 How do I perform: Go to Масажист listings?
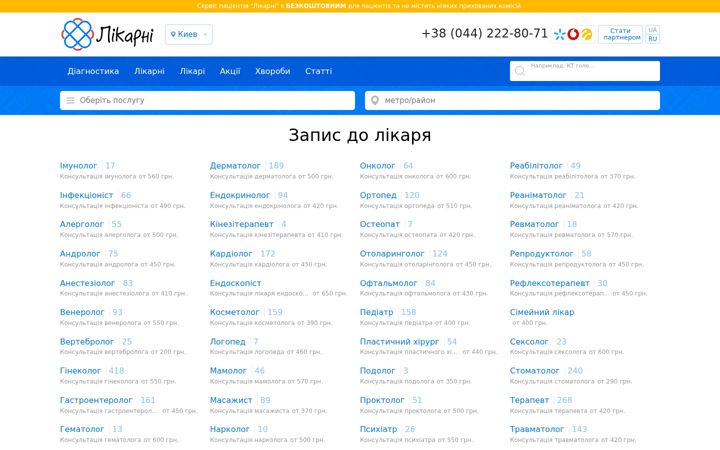(231, 400)
